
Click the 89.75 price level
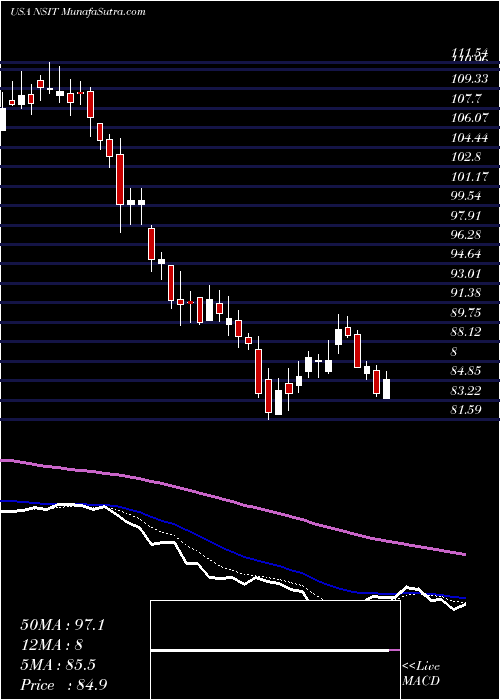click(x=467, y=313)
